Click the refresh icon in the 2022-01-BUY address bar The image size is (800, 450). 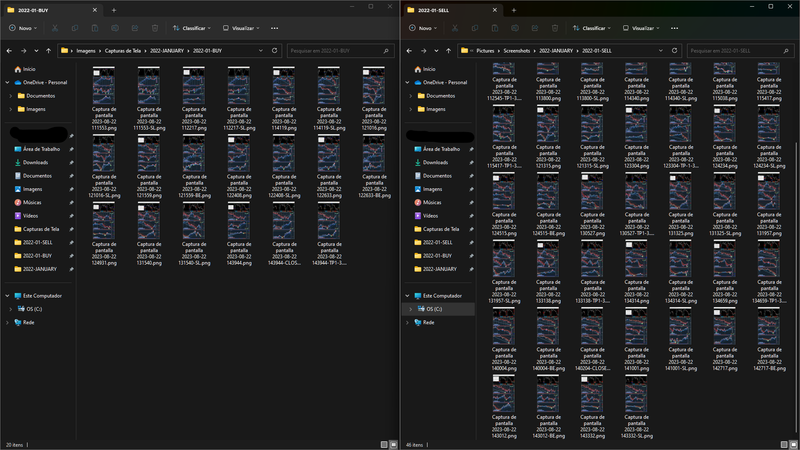(x=275, y=49)
